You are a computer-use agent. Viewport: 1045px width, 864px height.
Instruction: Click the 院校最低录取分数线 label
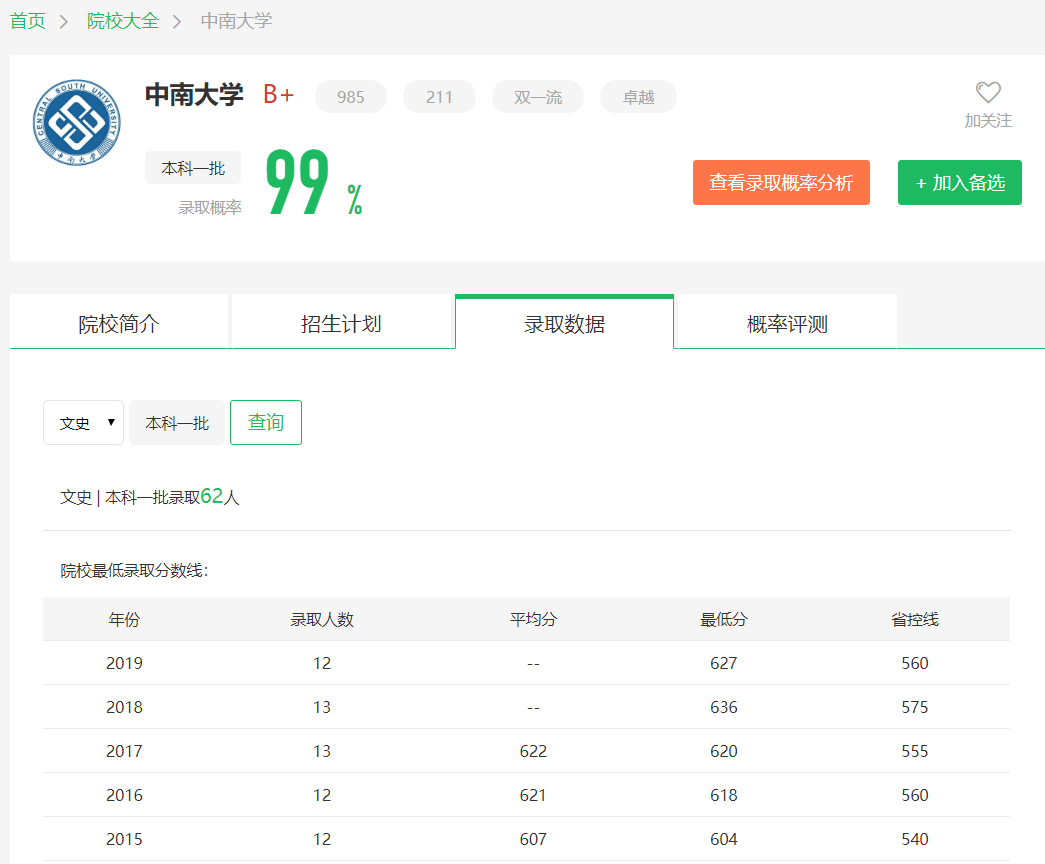coord(134,571)
